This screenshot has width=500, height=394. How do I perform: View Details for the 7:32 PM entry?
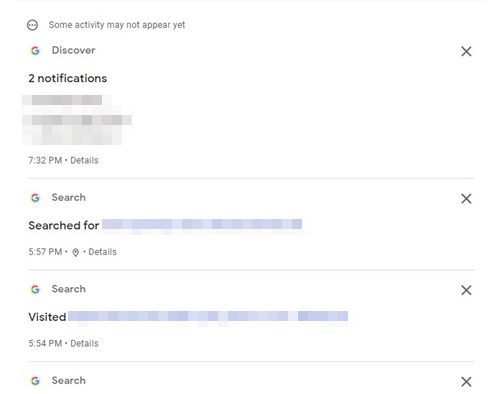click(84, 160)
